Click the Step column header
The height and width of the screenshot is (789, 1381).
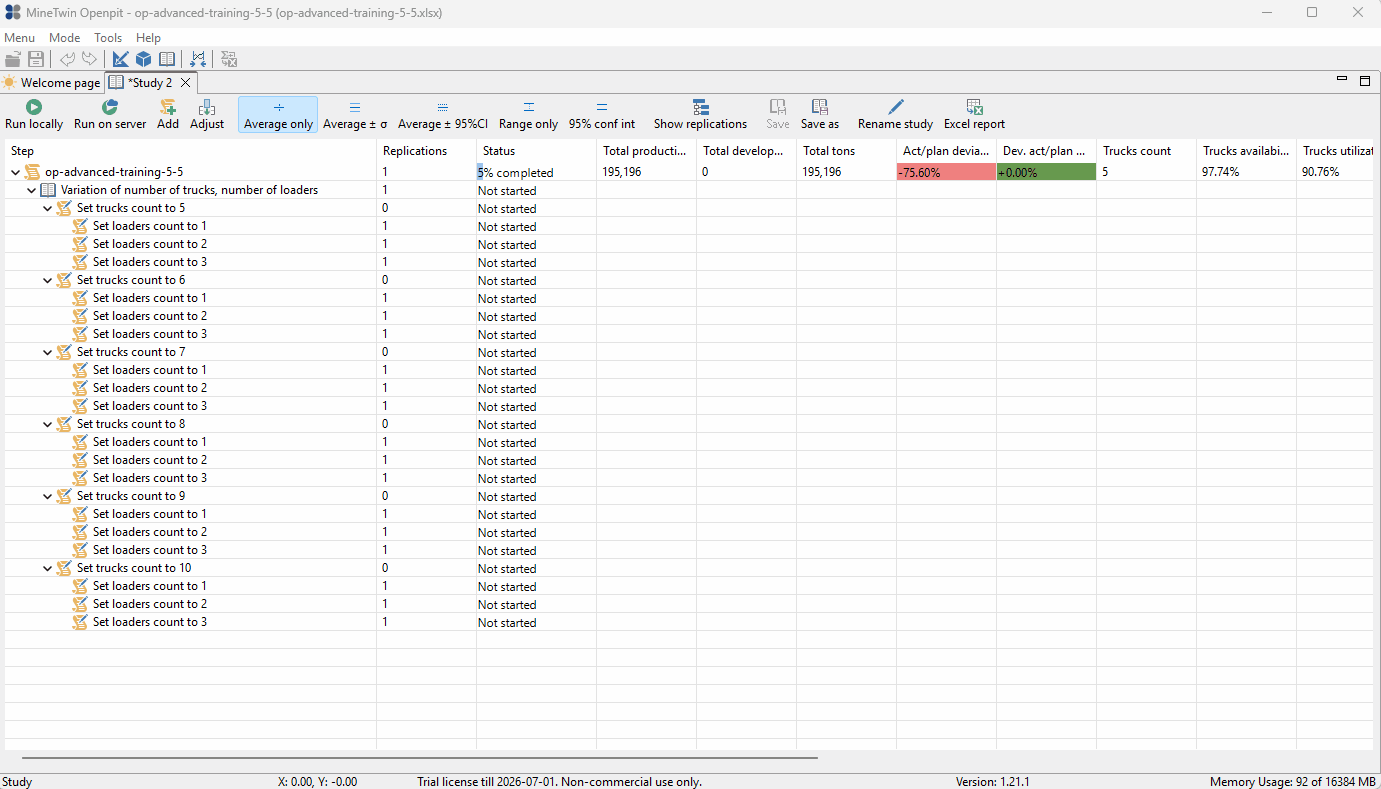click(x=190, y=151)
